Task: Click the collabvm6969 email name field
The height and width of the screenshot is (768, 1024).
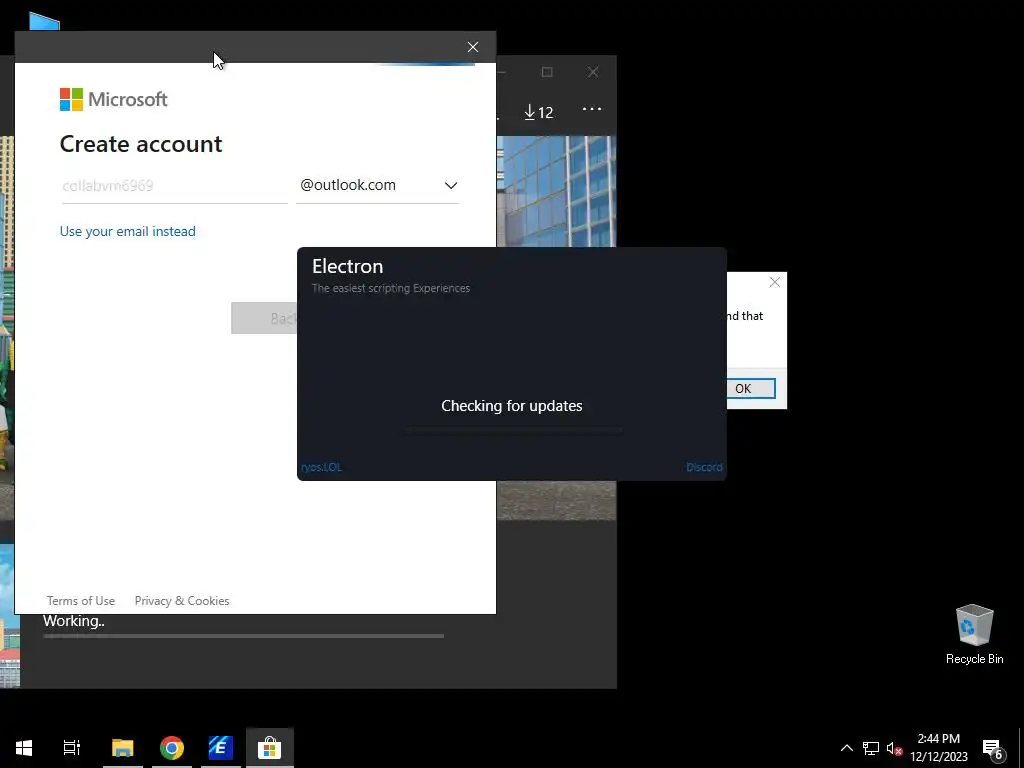Action: [174, 185]
